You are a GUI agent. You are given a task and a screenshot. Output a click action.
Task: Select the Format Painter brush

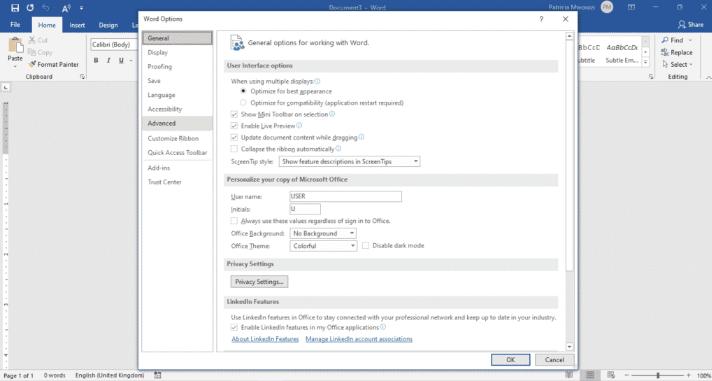pyautogui.click(x=32, y=64)
